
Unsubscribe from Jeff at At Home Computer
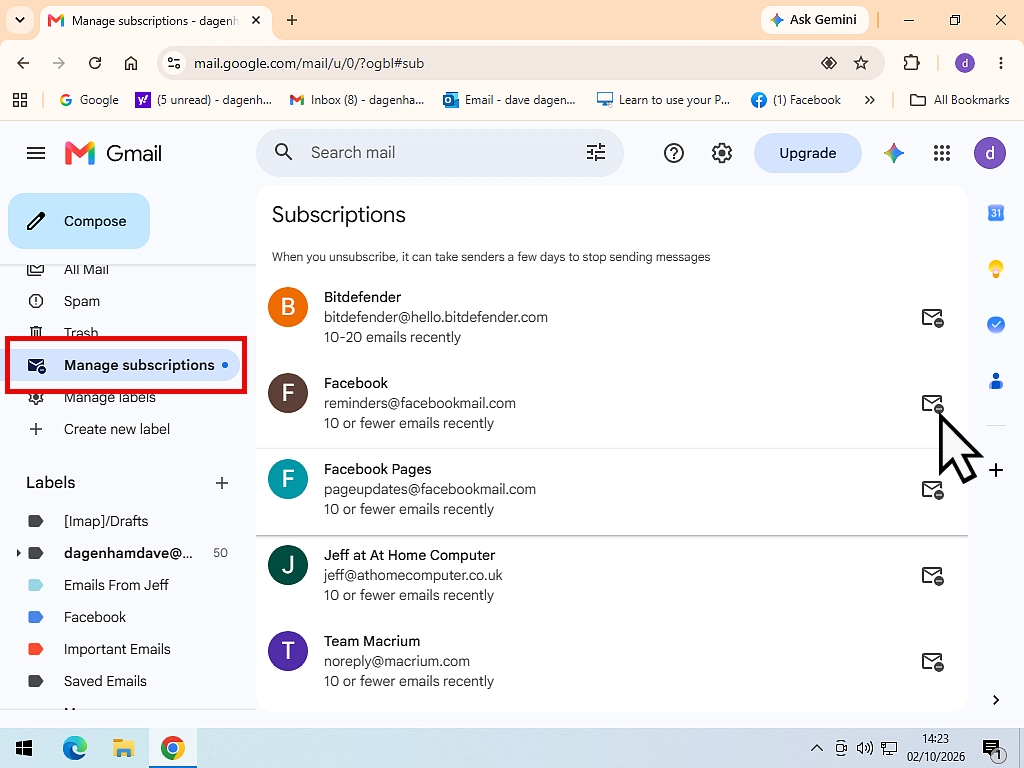(932, 576)
